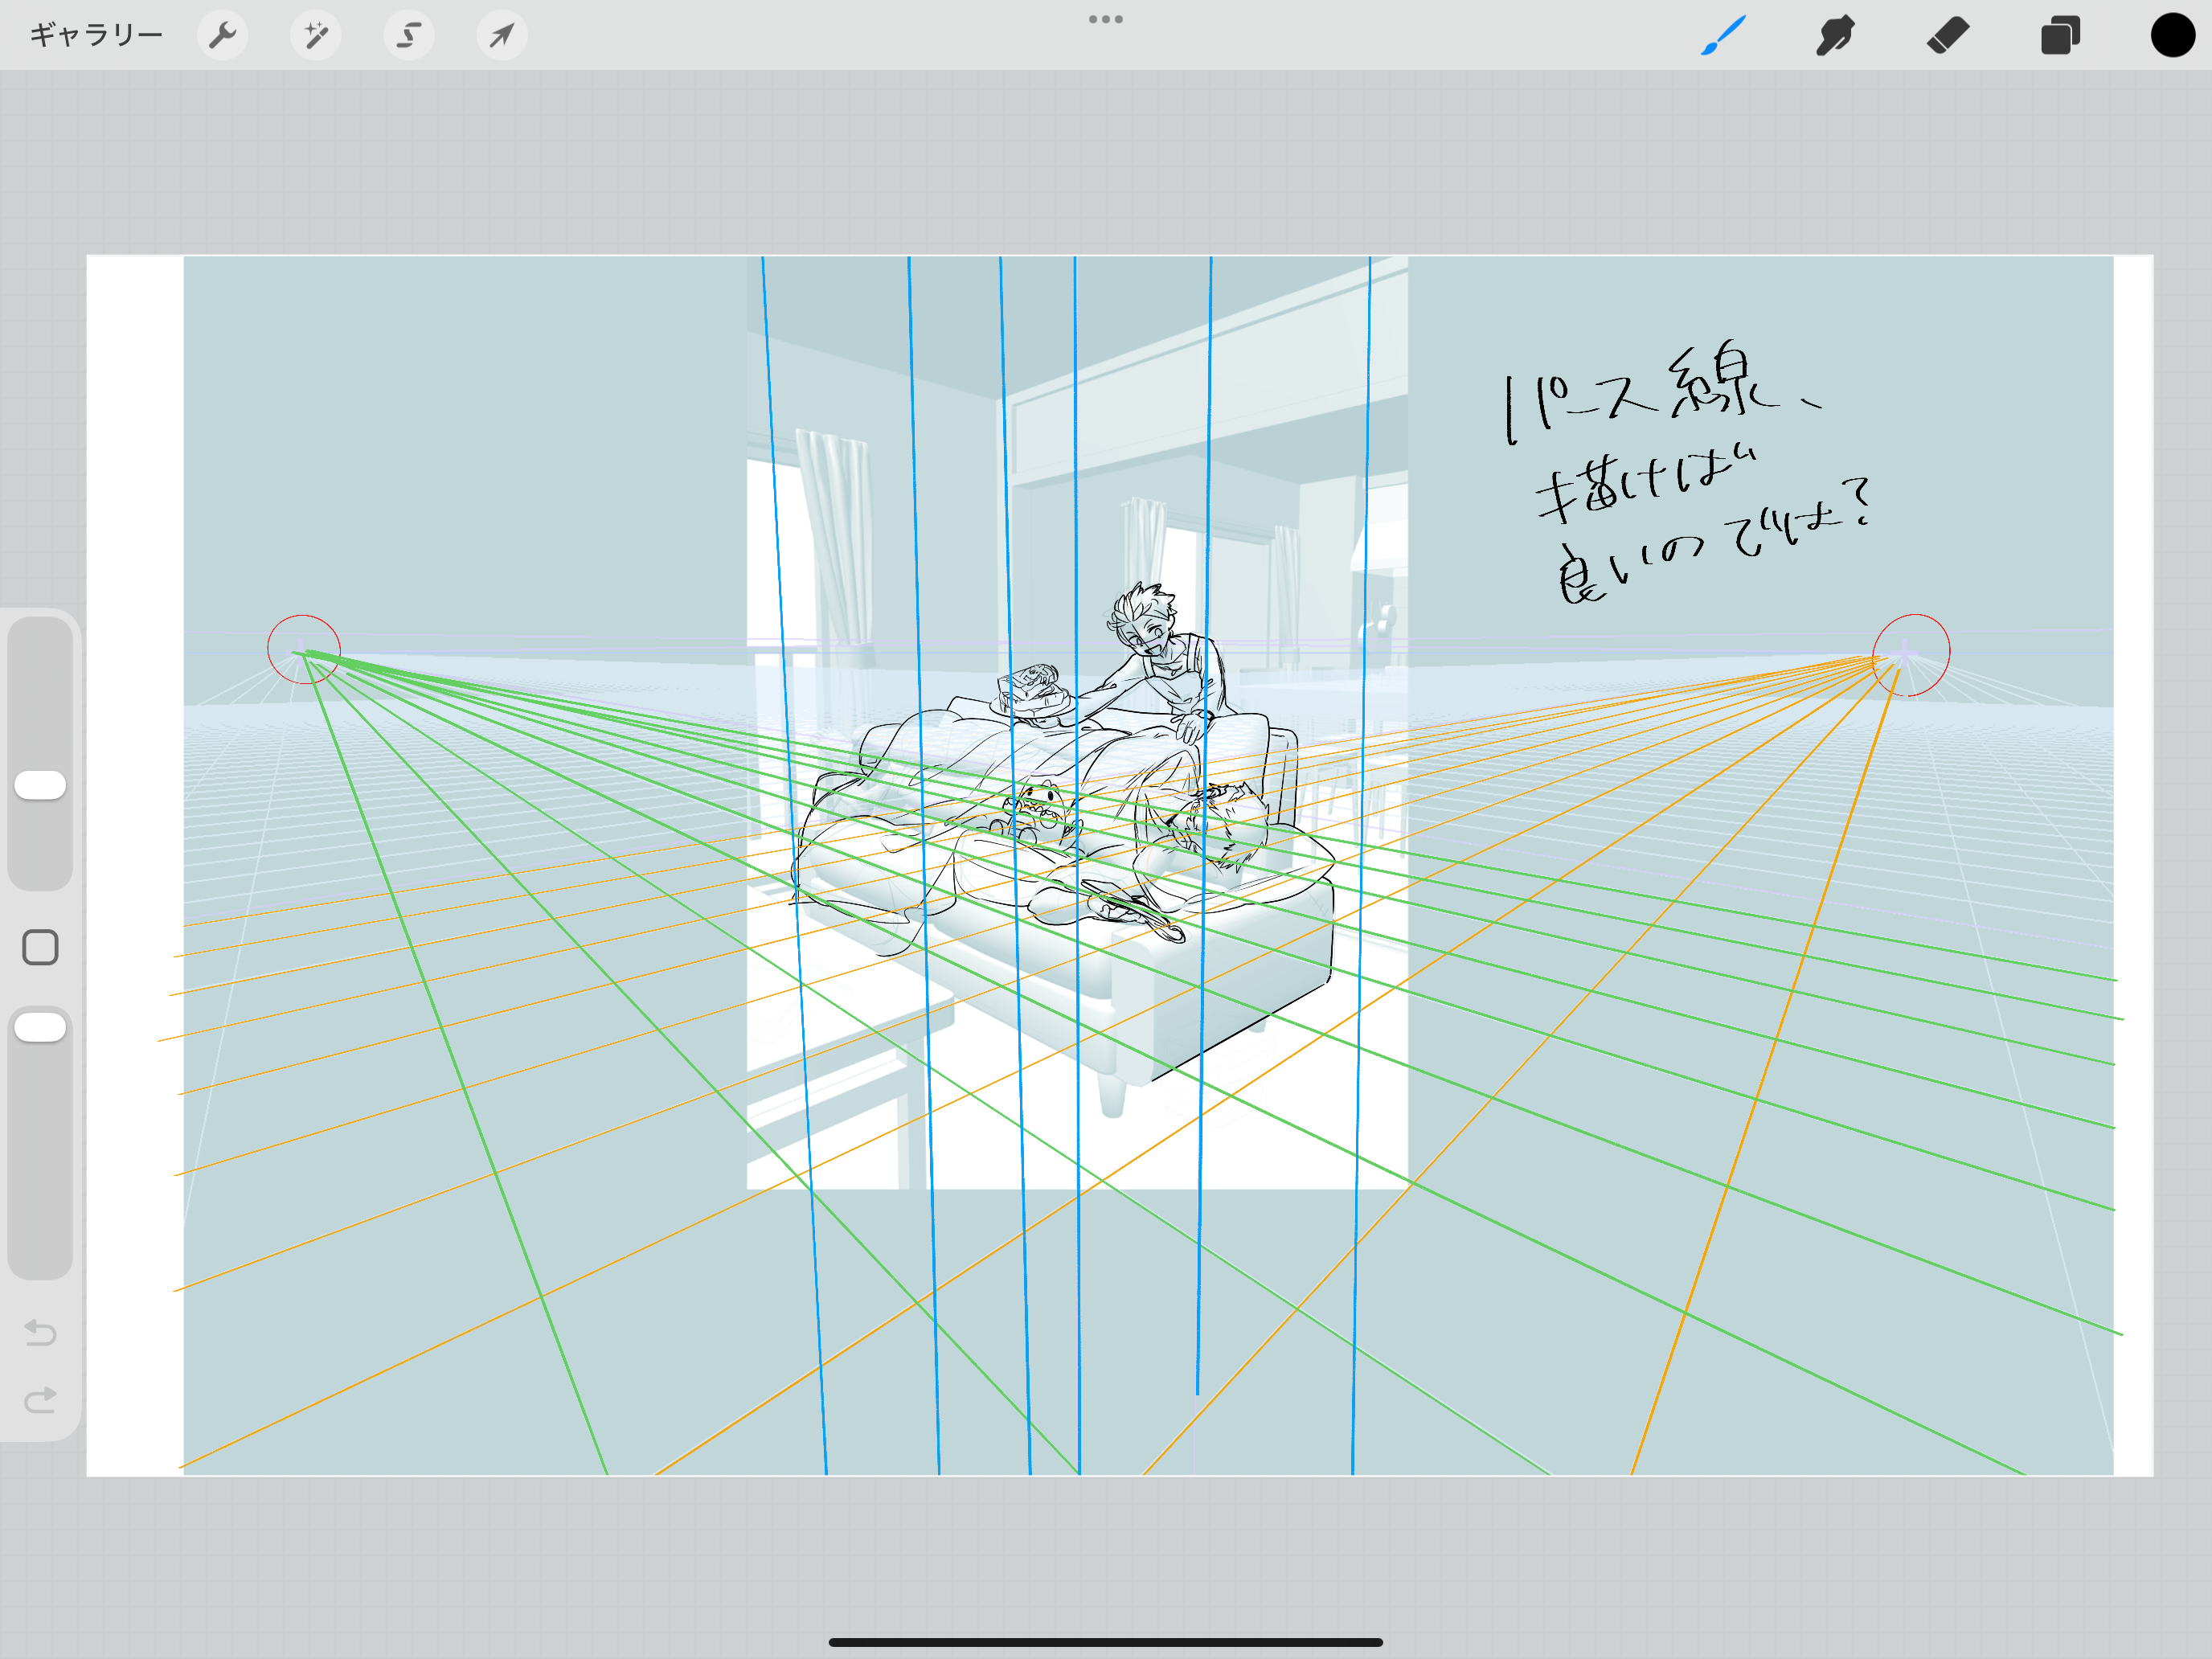The width and height of the screenshot is (2212, 1659).
Task: Click the undo arrow in sidebar
Action: pyautogui.click(x=41, y=1332)
